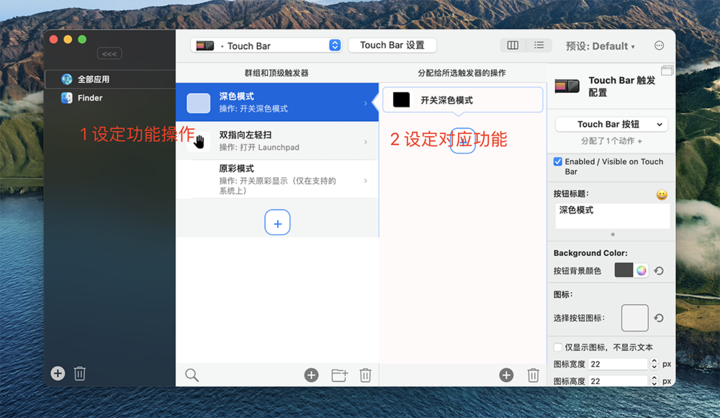Viewport: 720px width, 418px height.
Task: Enable the 仅显示图标,不显示文本 checkbox
Action: point(558,348)
